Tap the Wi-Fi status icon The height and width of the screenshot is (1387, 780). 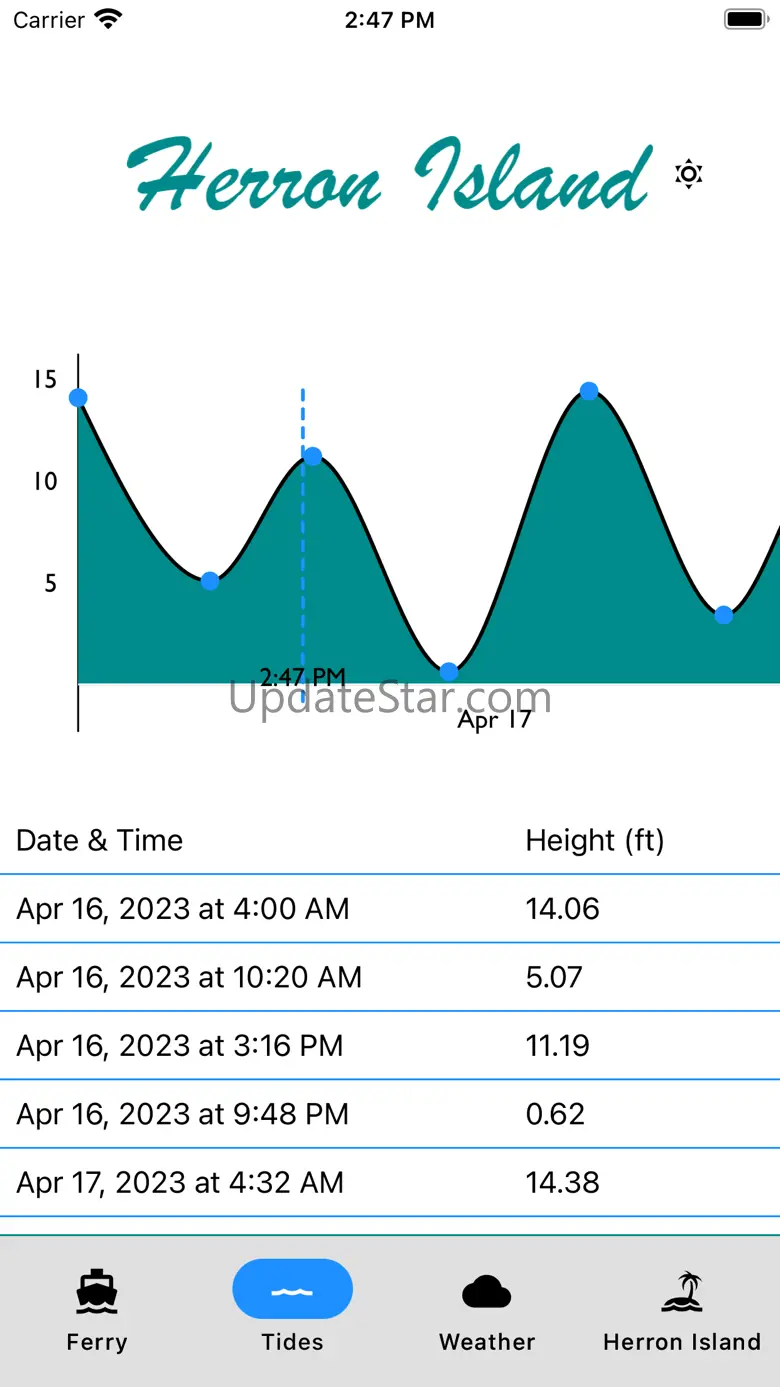(107, 19)
